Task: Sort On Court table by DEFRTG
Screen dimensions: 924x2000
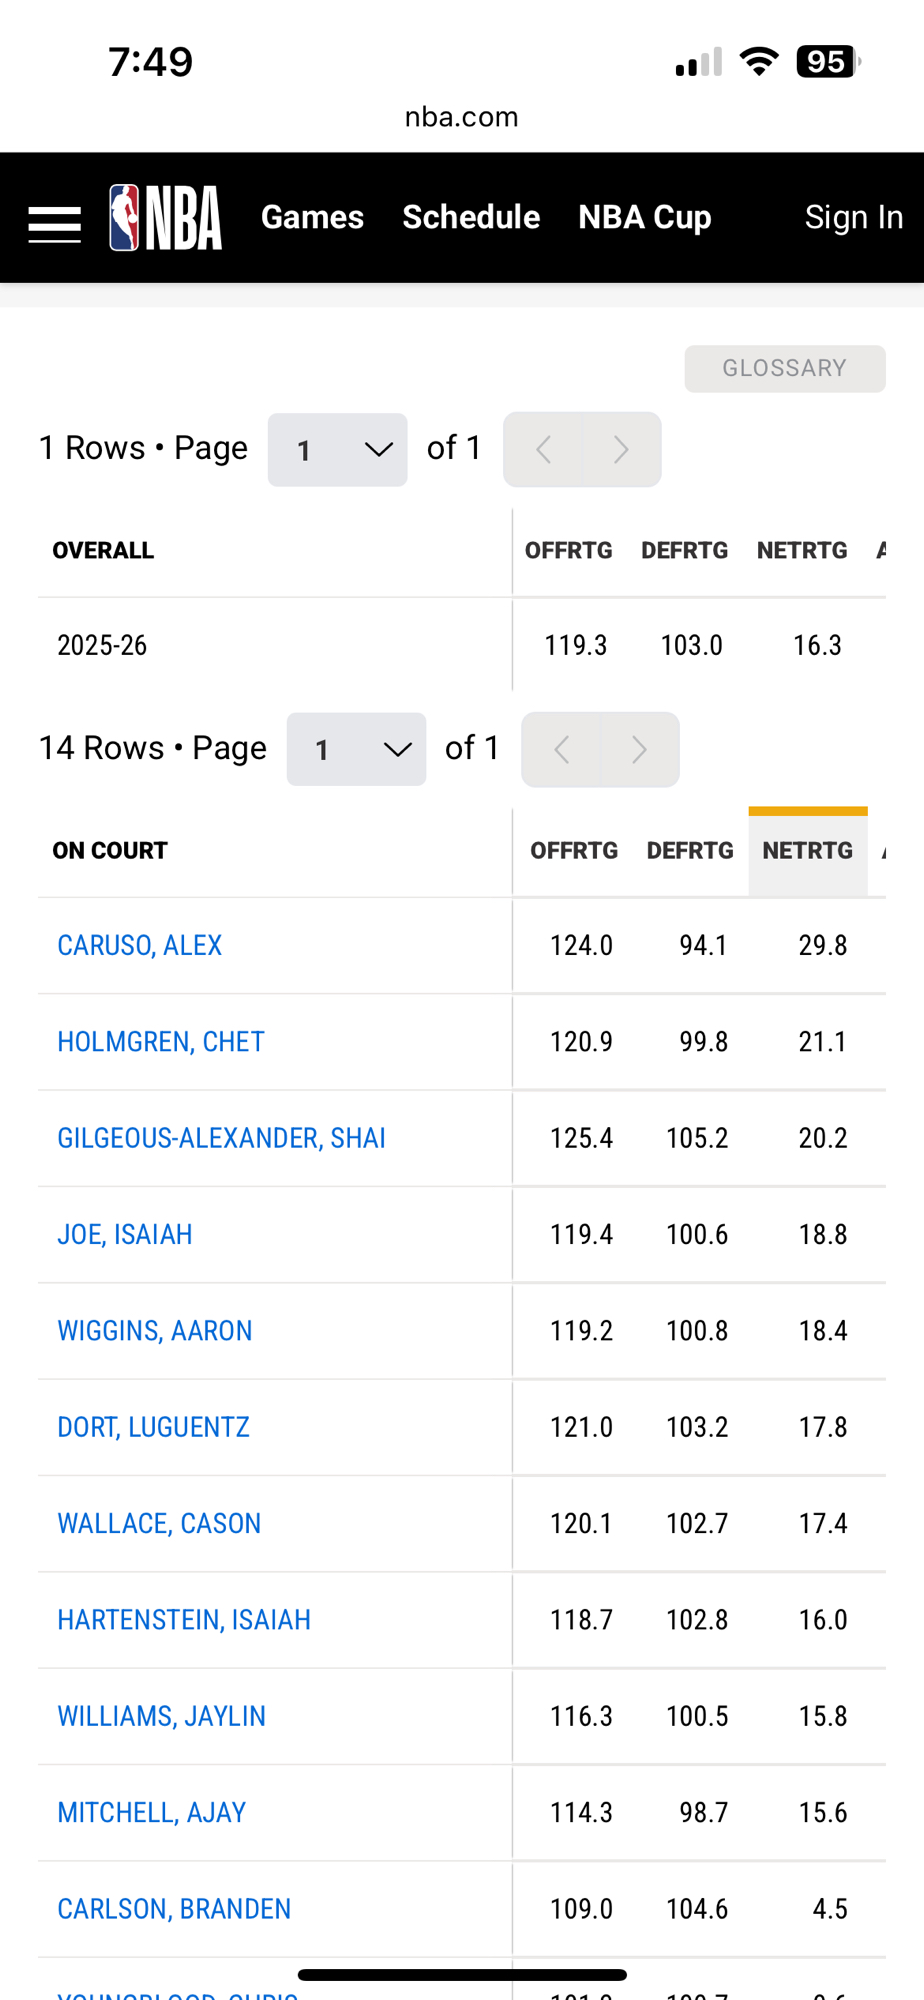Action: [690, 851]
